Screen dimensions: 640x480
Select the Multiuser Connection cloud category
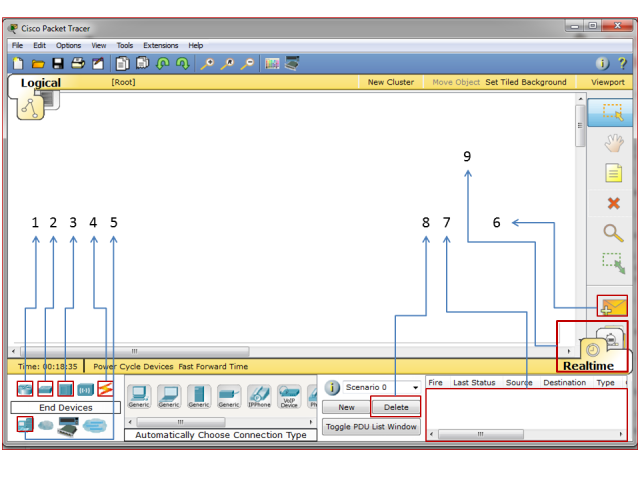point(94,426)
